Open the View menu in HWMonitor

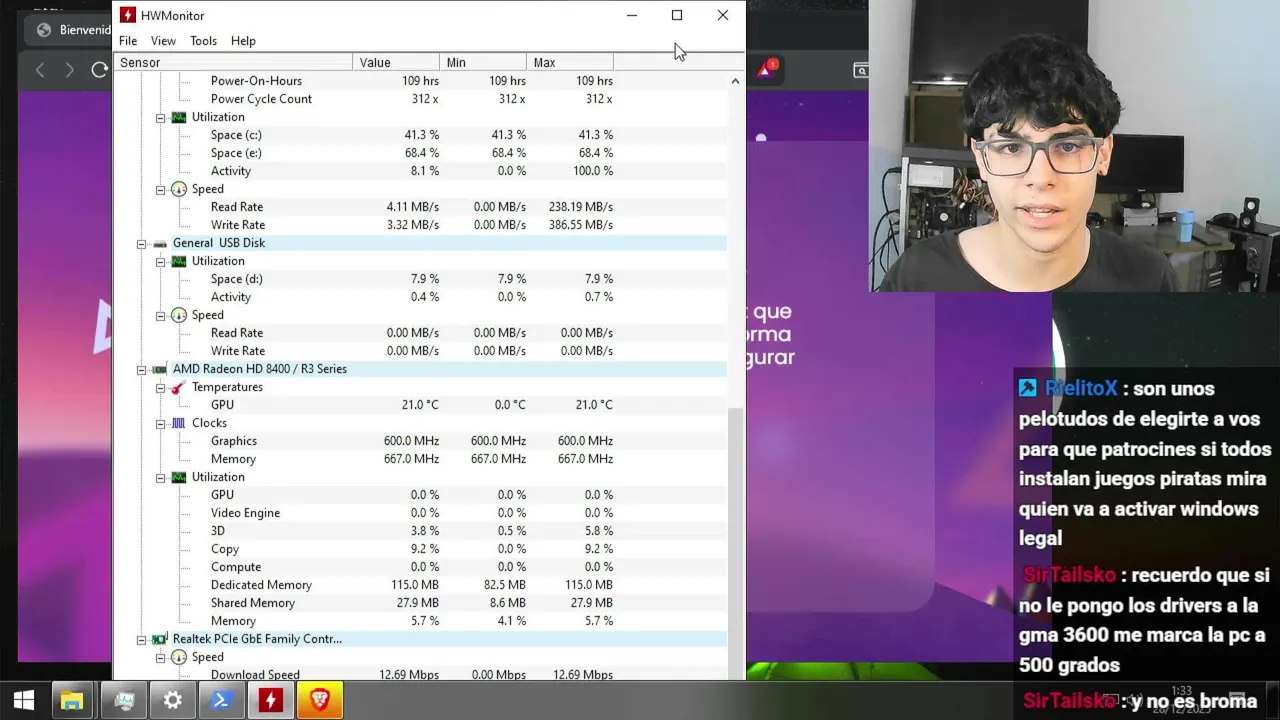point(163,41)
